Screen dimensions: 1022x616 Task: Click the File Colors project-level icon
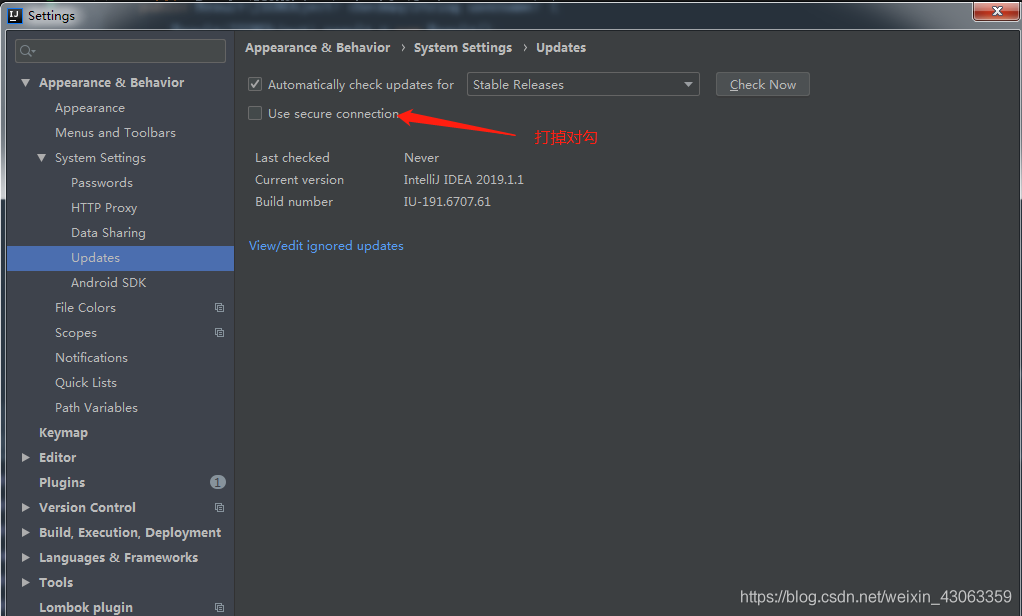(220, 308)
